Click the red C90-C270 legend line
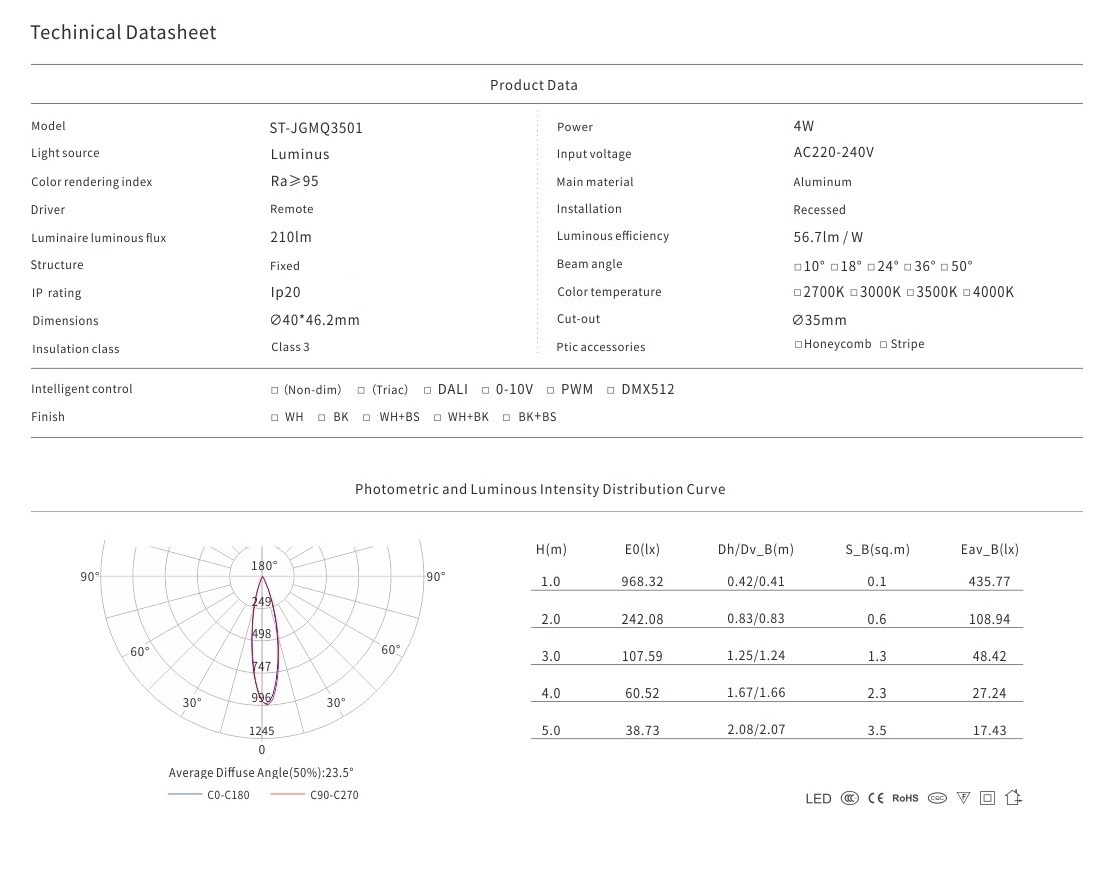 pyautogui.click(x=287, y=795)
